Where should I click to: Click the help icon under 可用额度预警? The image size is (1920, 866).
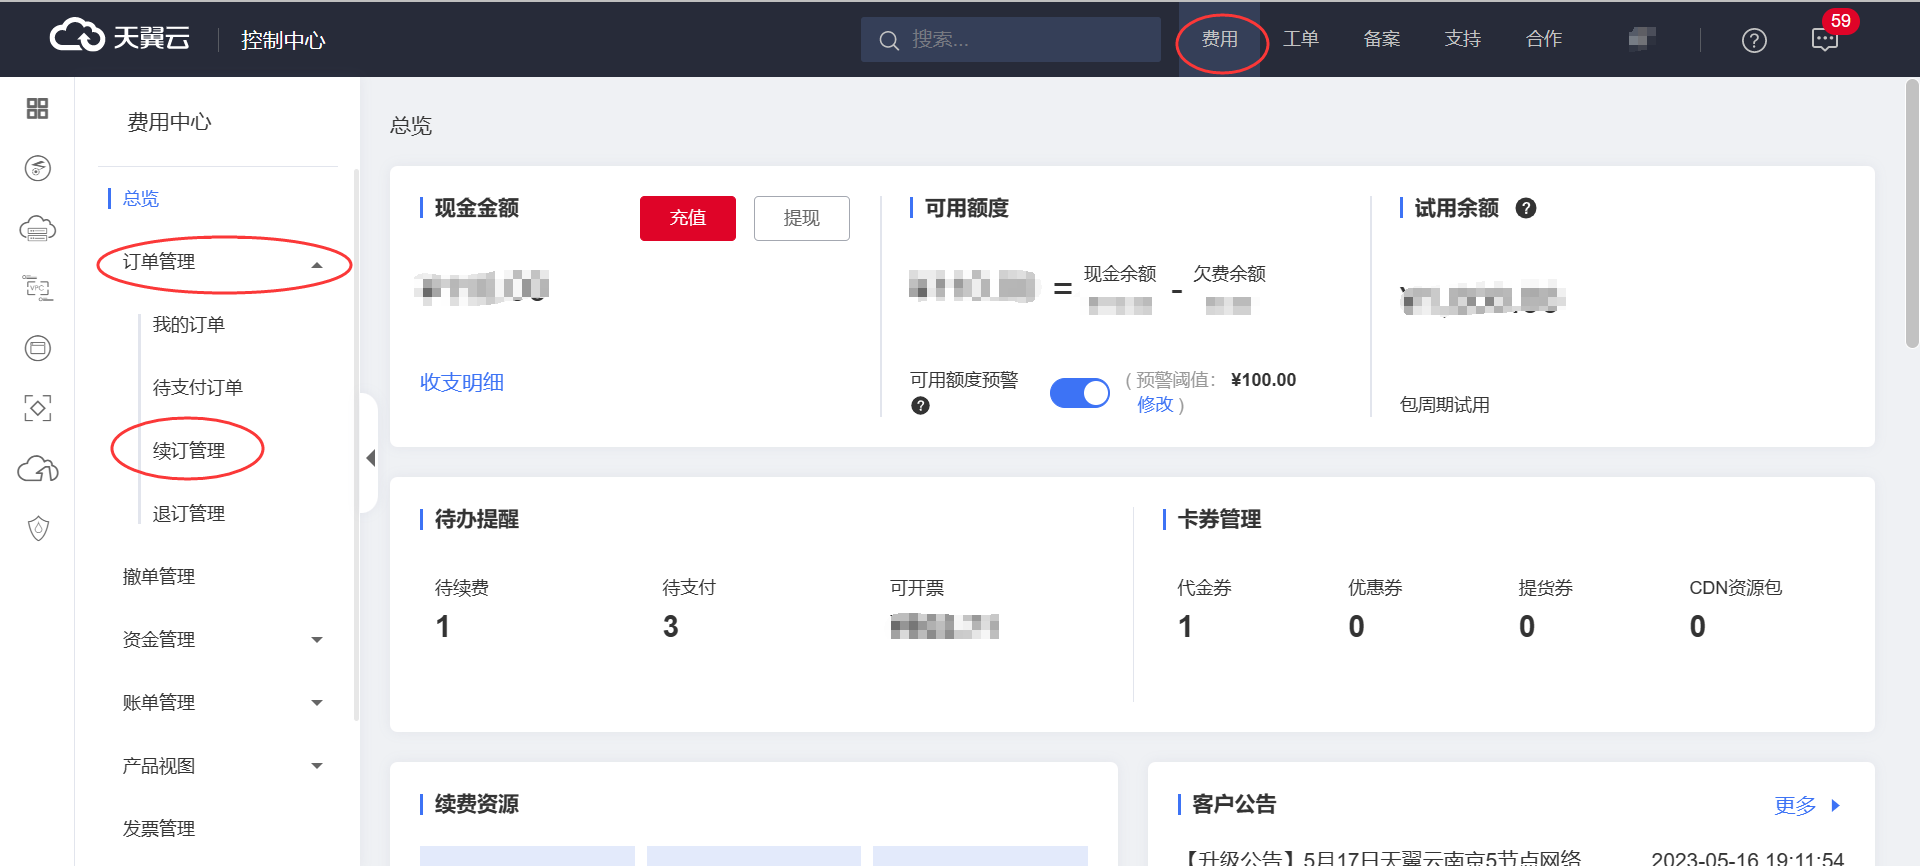920,405
